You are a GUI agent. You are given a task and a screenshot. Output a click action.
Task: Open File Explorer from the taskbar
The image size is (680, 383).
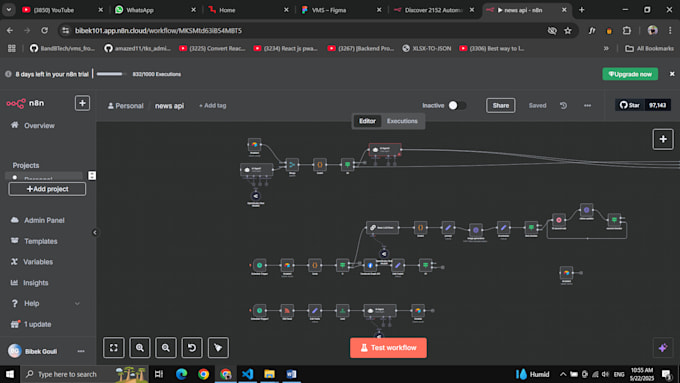(269, 374)
